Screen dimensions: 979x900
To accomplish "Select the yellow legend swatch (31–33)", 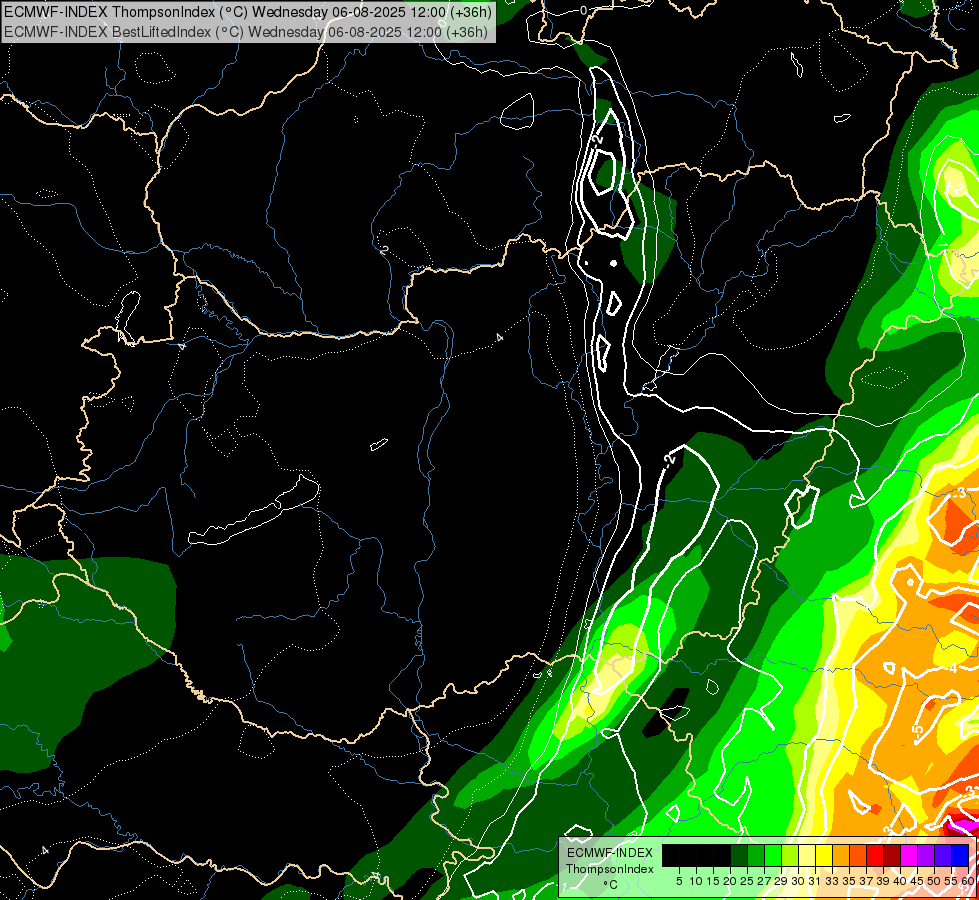I will [824, 856].
